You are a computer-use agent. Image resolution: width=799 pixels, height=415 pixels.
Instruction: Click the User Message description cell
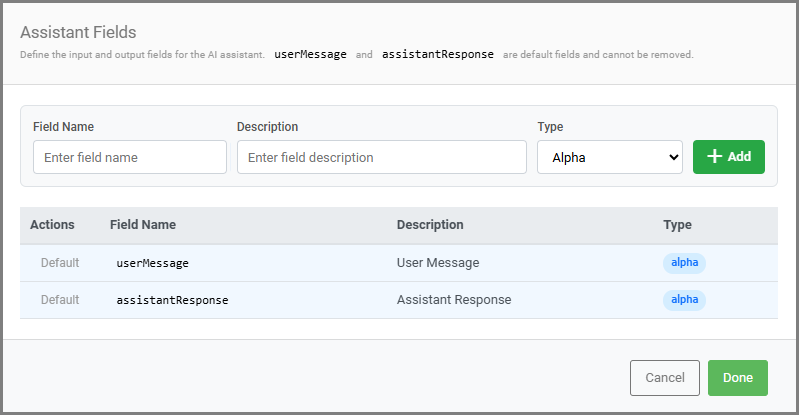point(438,263)
